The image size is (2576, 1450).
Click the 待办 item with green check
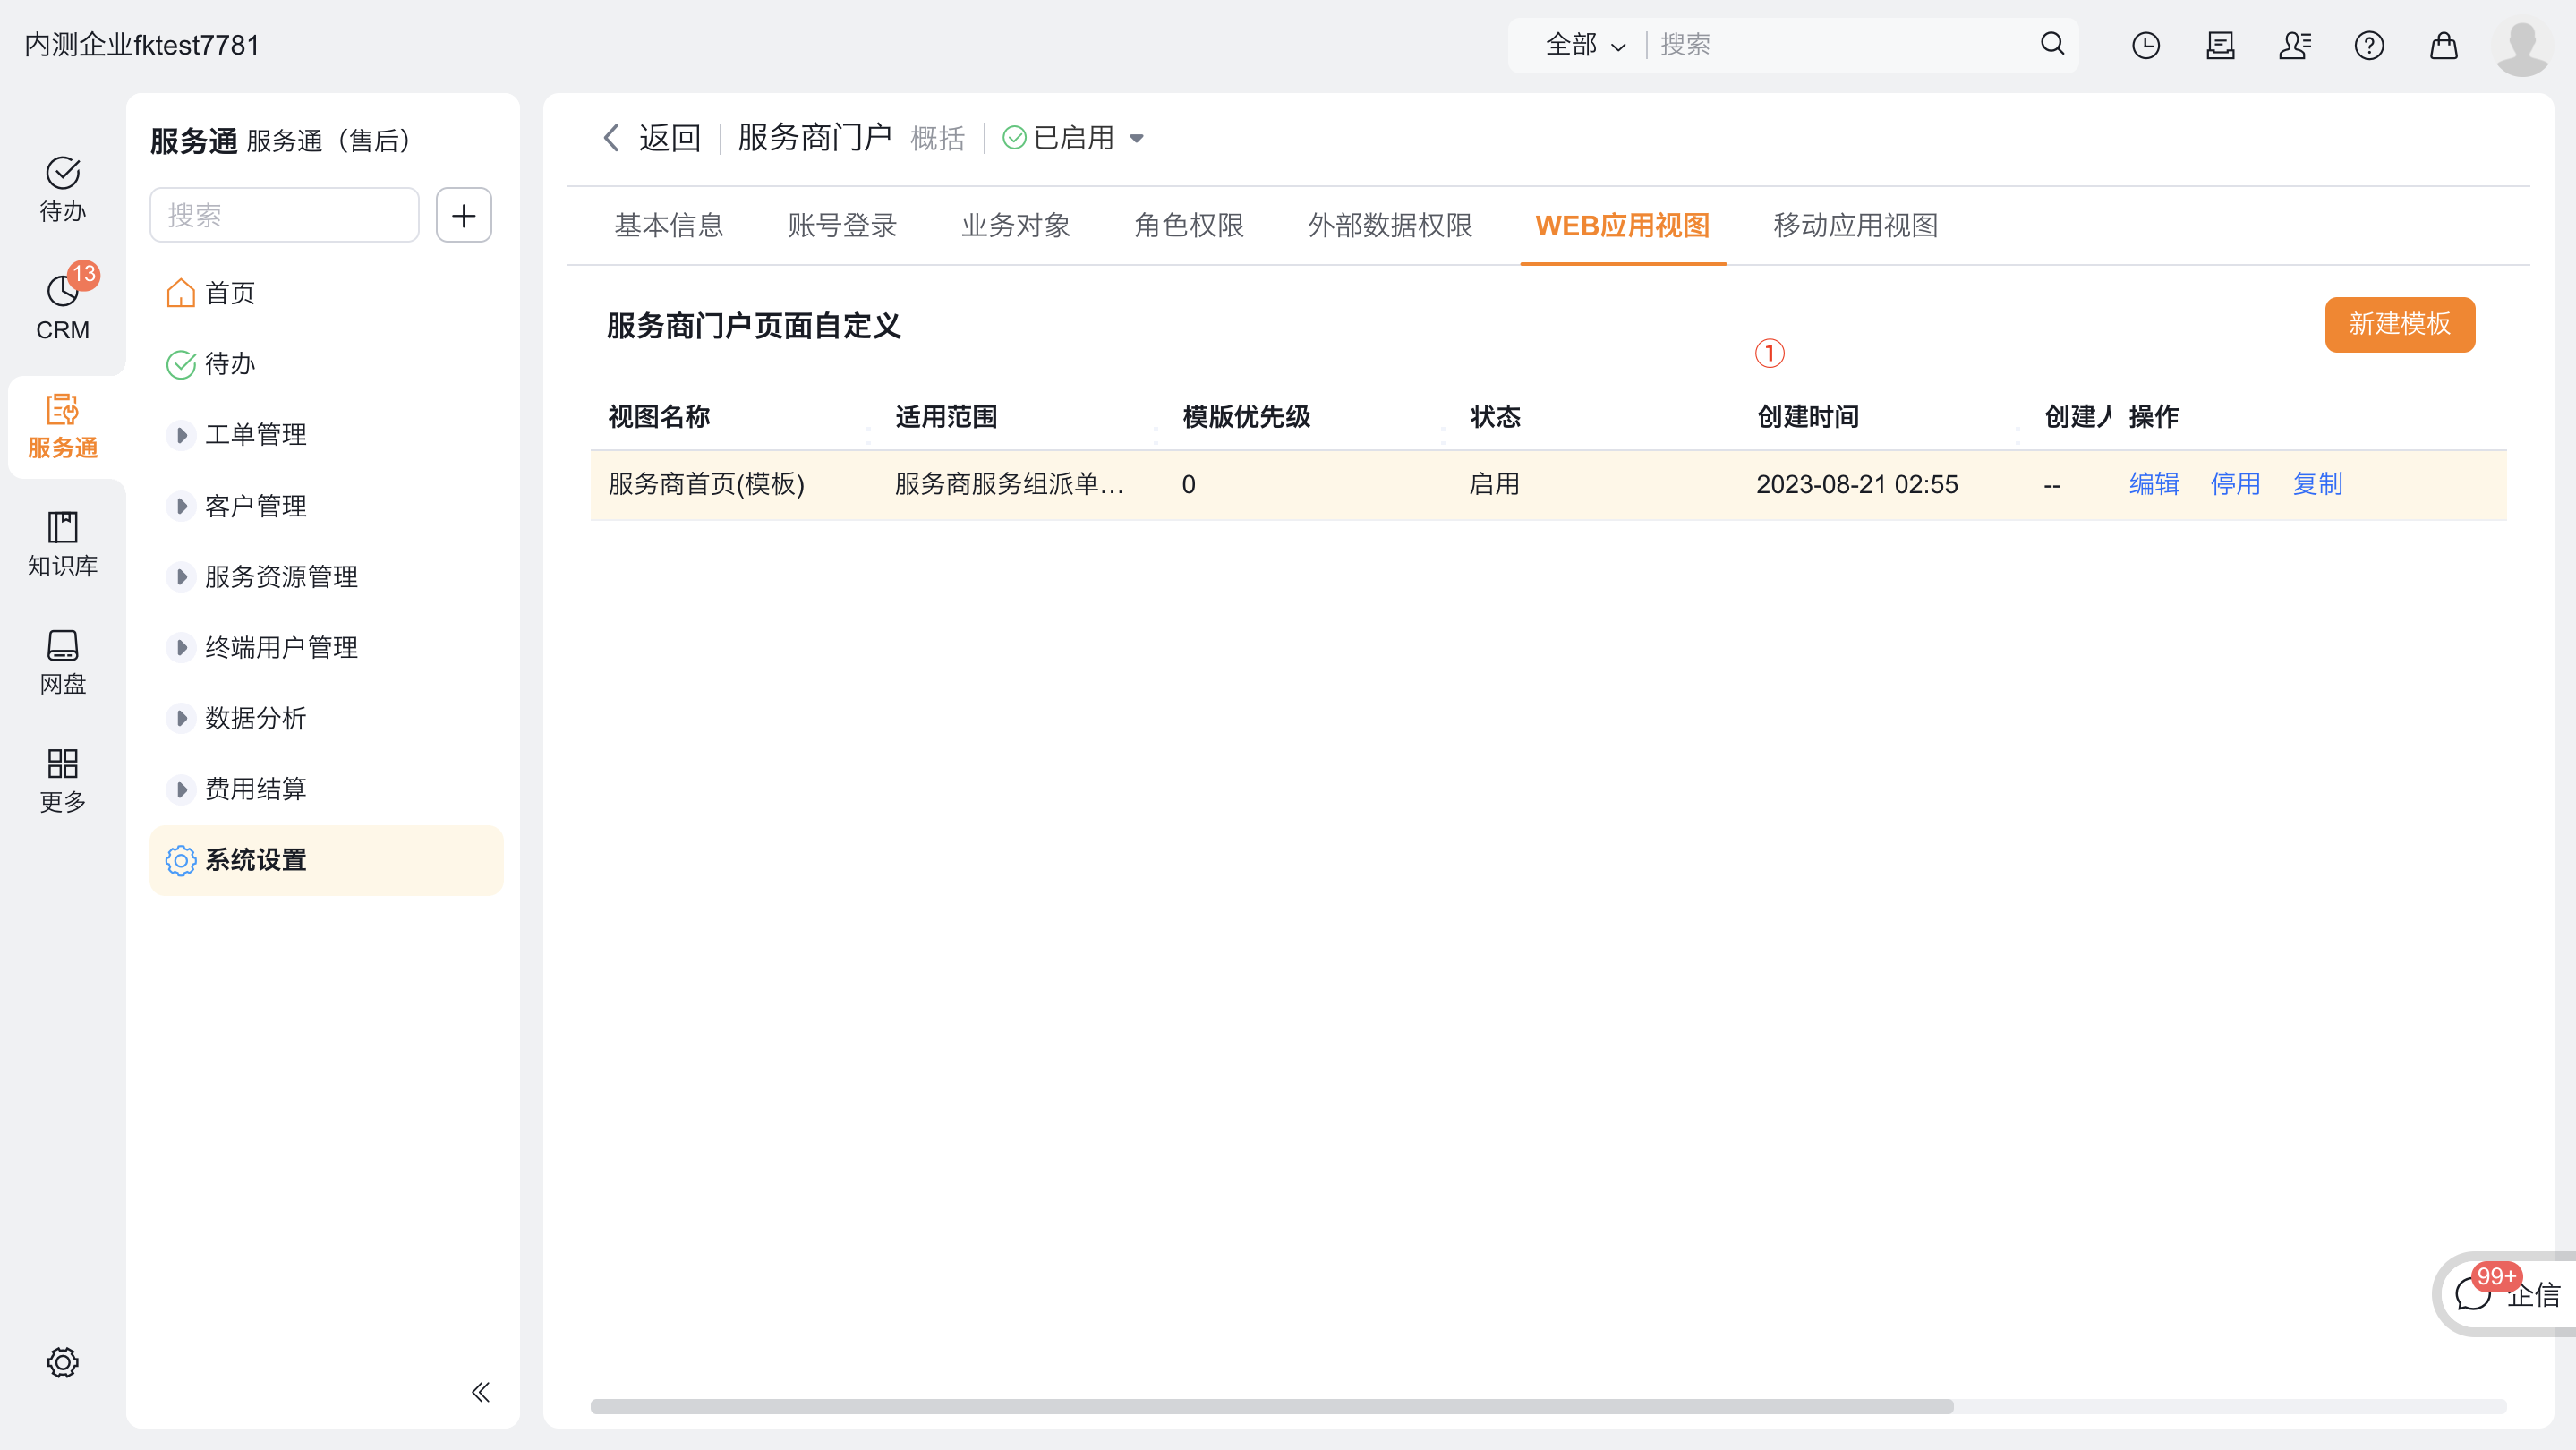(228, 364)
